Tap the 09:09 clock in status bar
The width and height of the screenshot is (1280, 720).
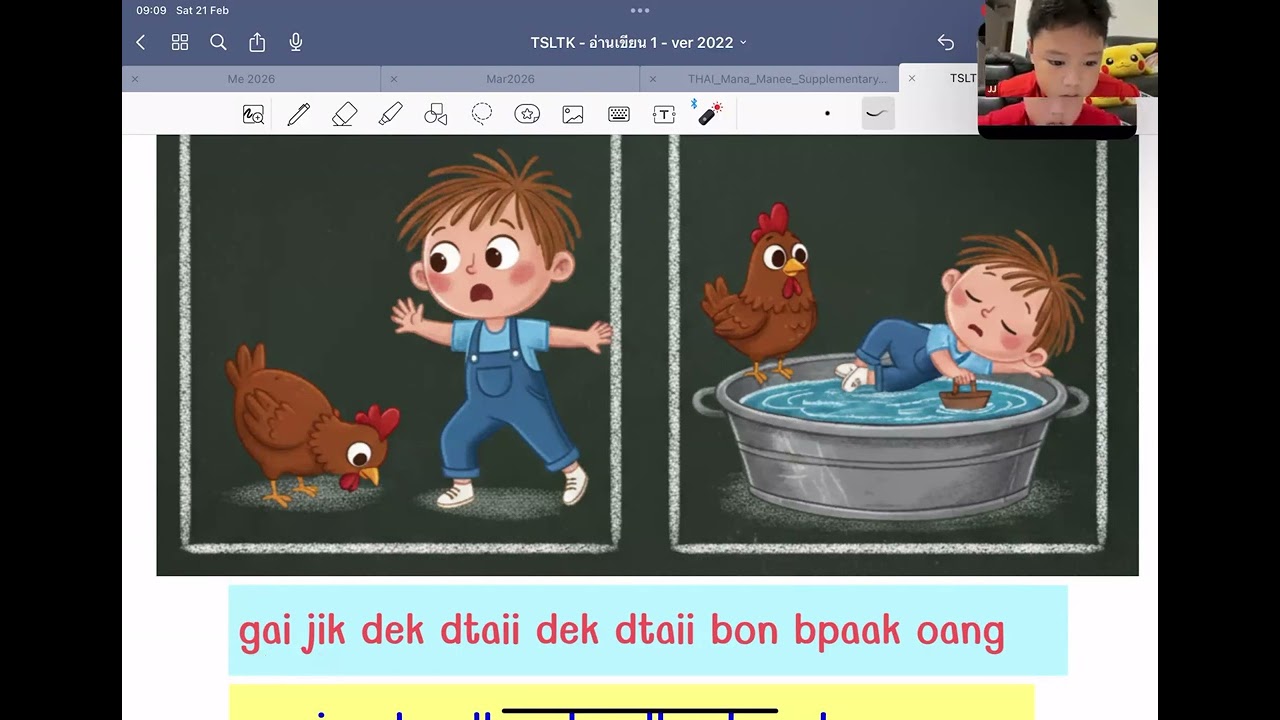pyautogui.click(x=151, y=10)
